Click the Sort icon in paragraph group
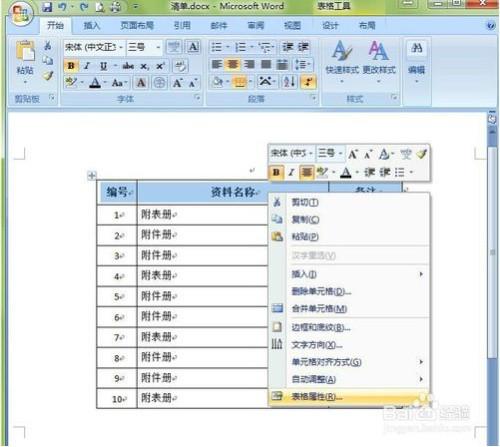 289,82
